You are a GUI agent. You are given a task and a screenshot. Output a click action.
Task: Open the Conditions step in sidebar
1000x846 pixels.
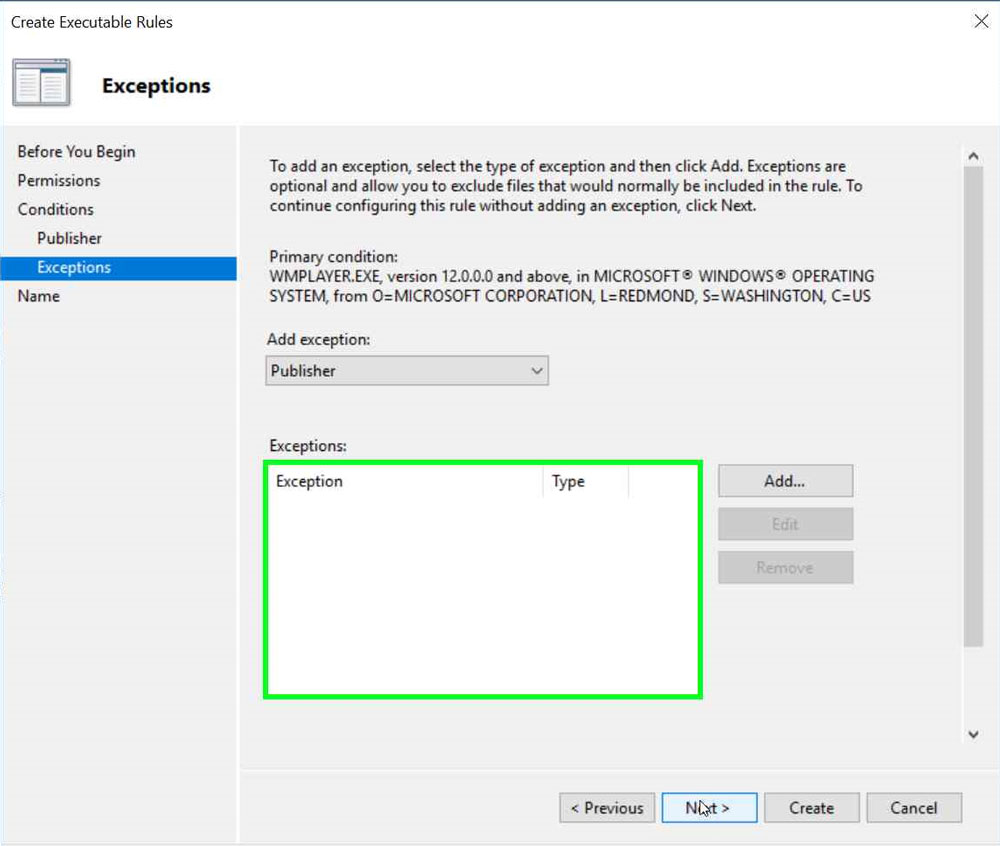(x=56, y=210)
